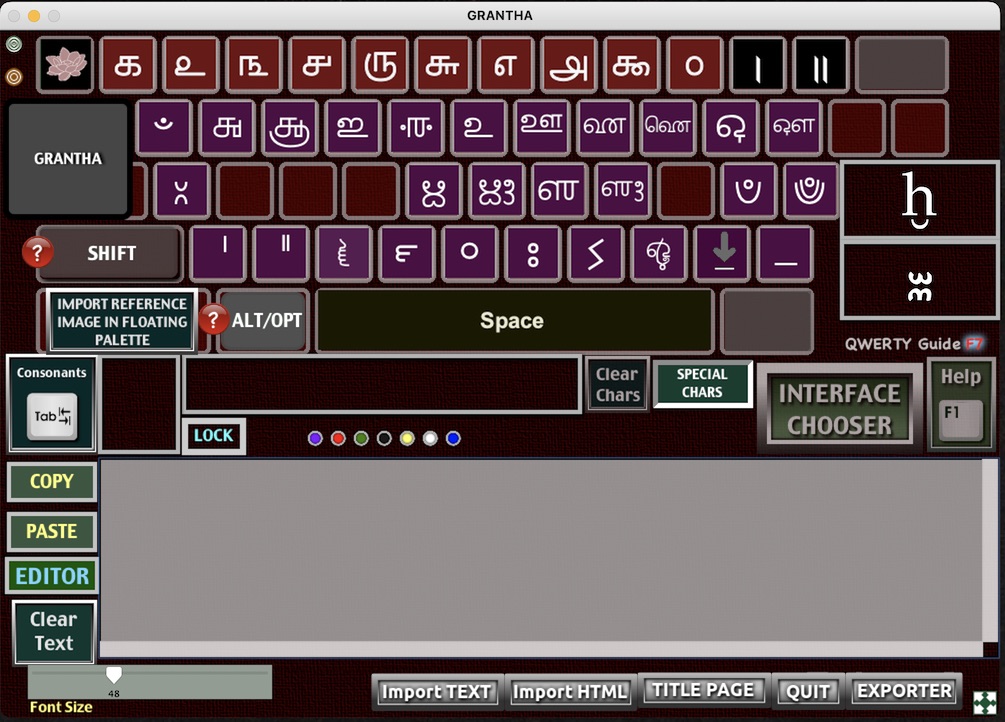
Task: Open the INTERFACE CHOOSER
Action: (839, 409)
